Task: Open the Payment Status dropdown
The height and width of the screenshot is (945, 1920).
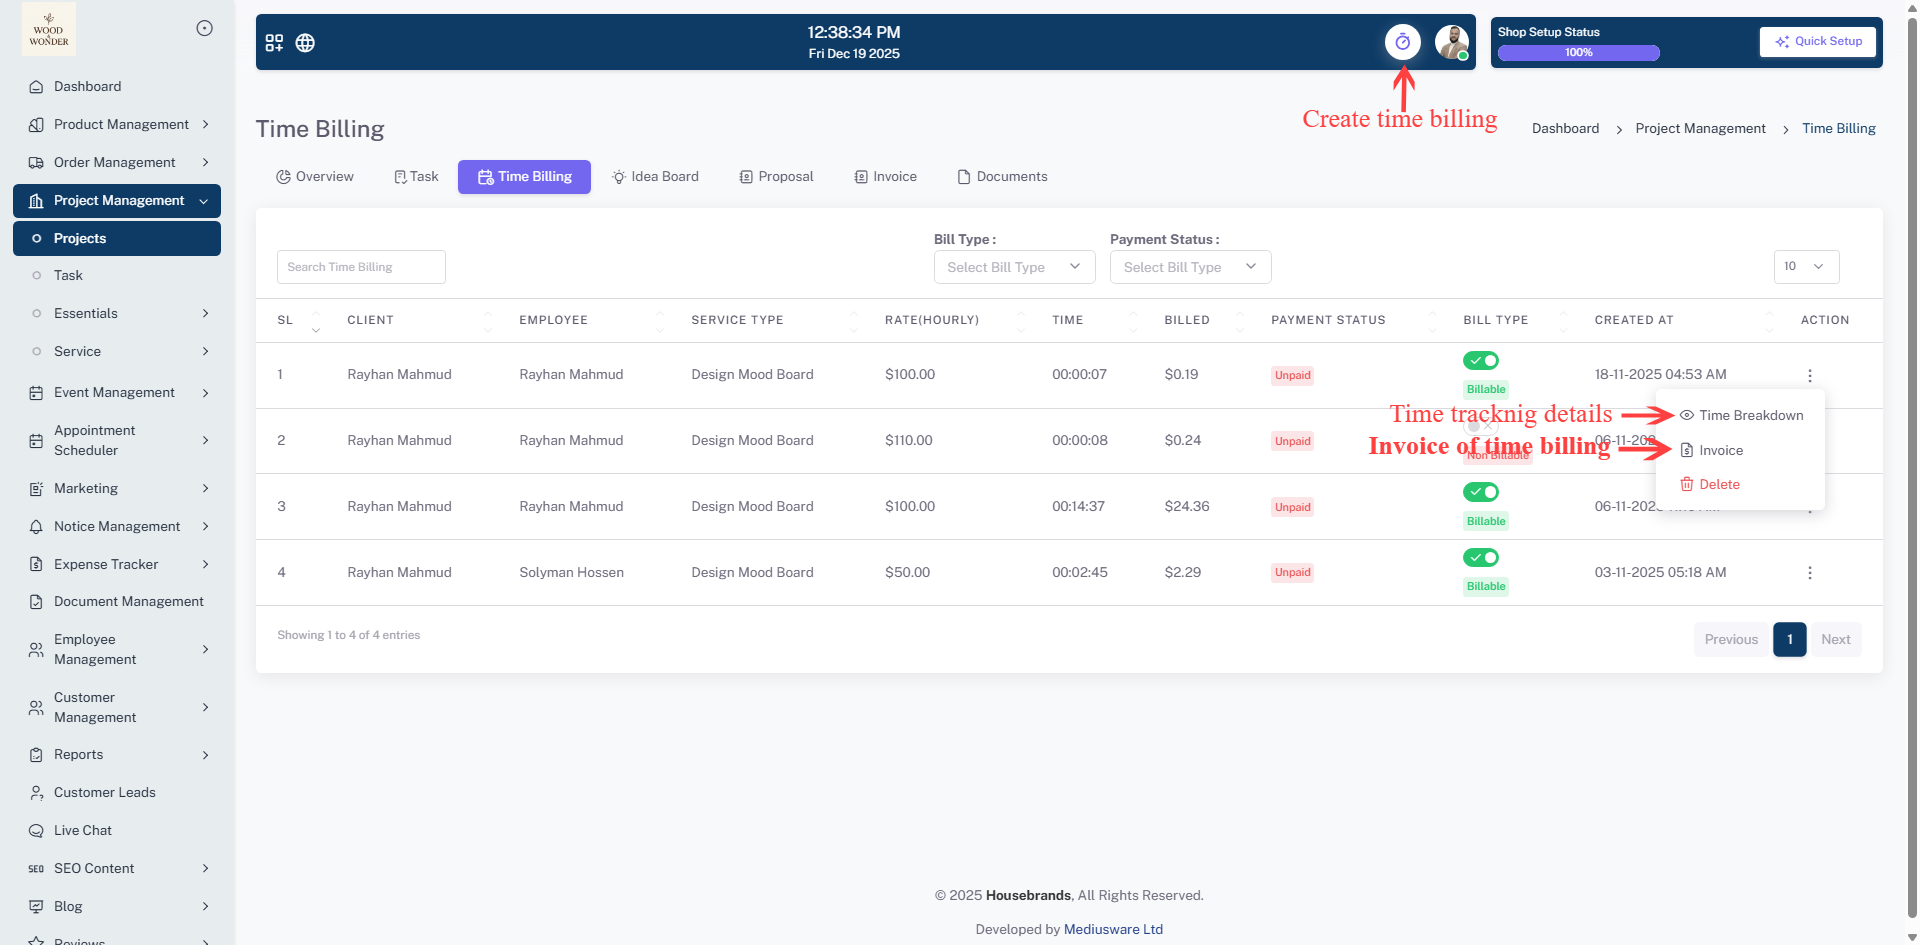Action: pos(1190,267)
